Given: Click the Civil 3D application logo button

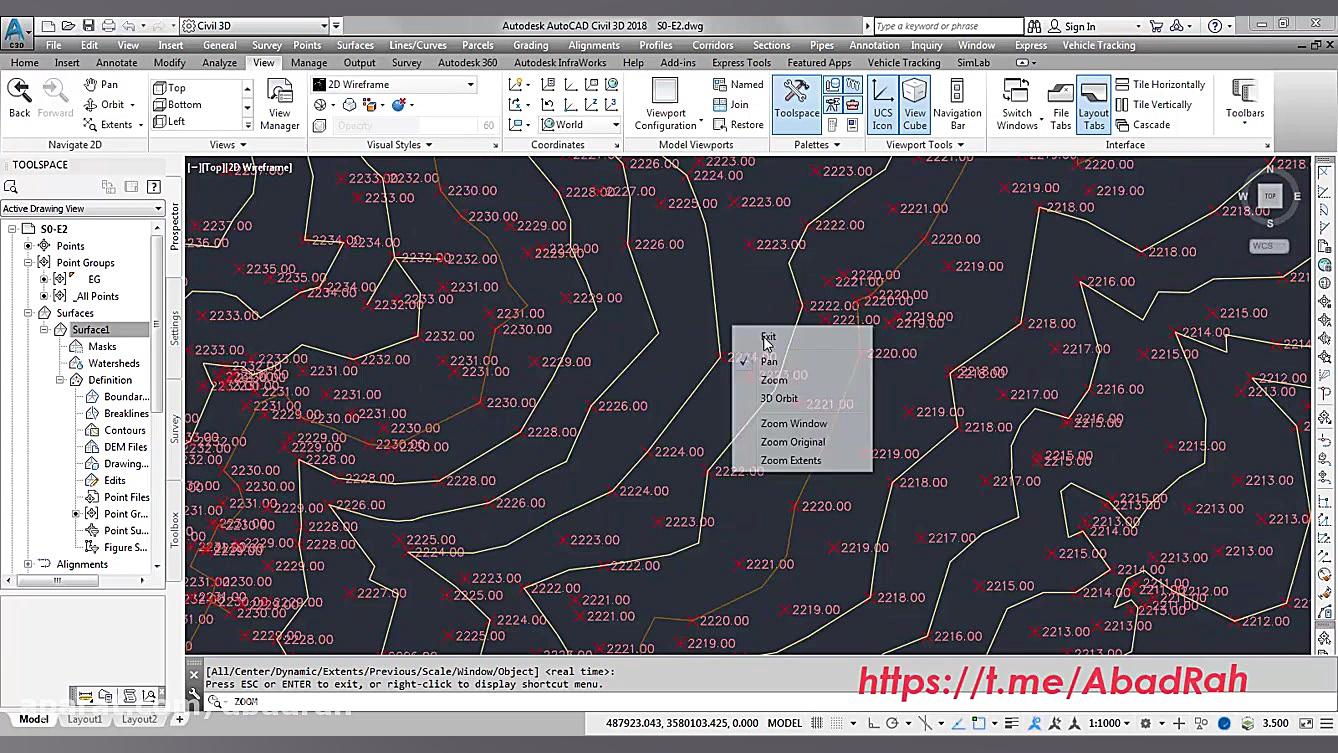Looking at the screenshot, I should click(x=16, y=31).
